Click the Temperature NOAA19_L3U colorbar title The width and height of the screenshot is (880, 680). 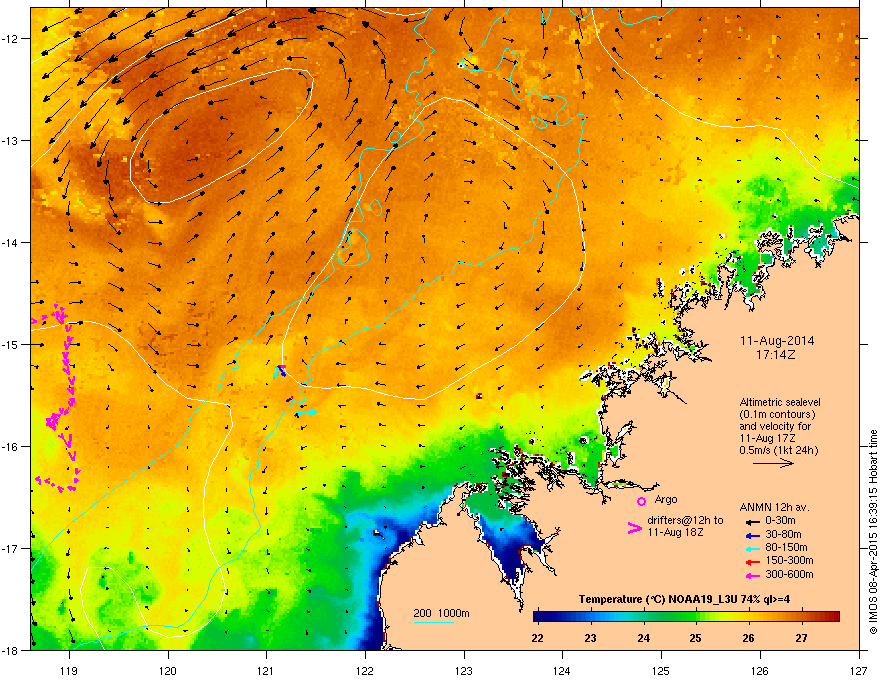point(684,599)
